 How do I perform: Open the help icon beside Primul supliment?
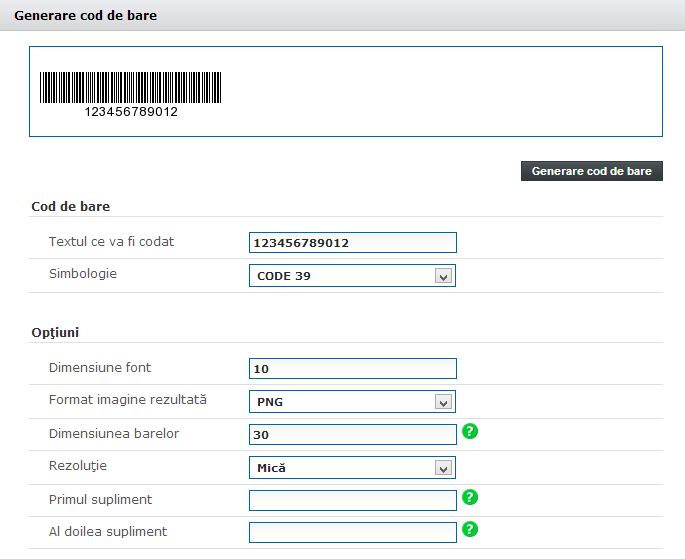(x=470, y=497)
